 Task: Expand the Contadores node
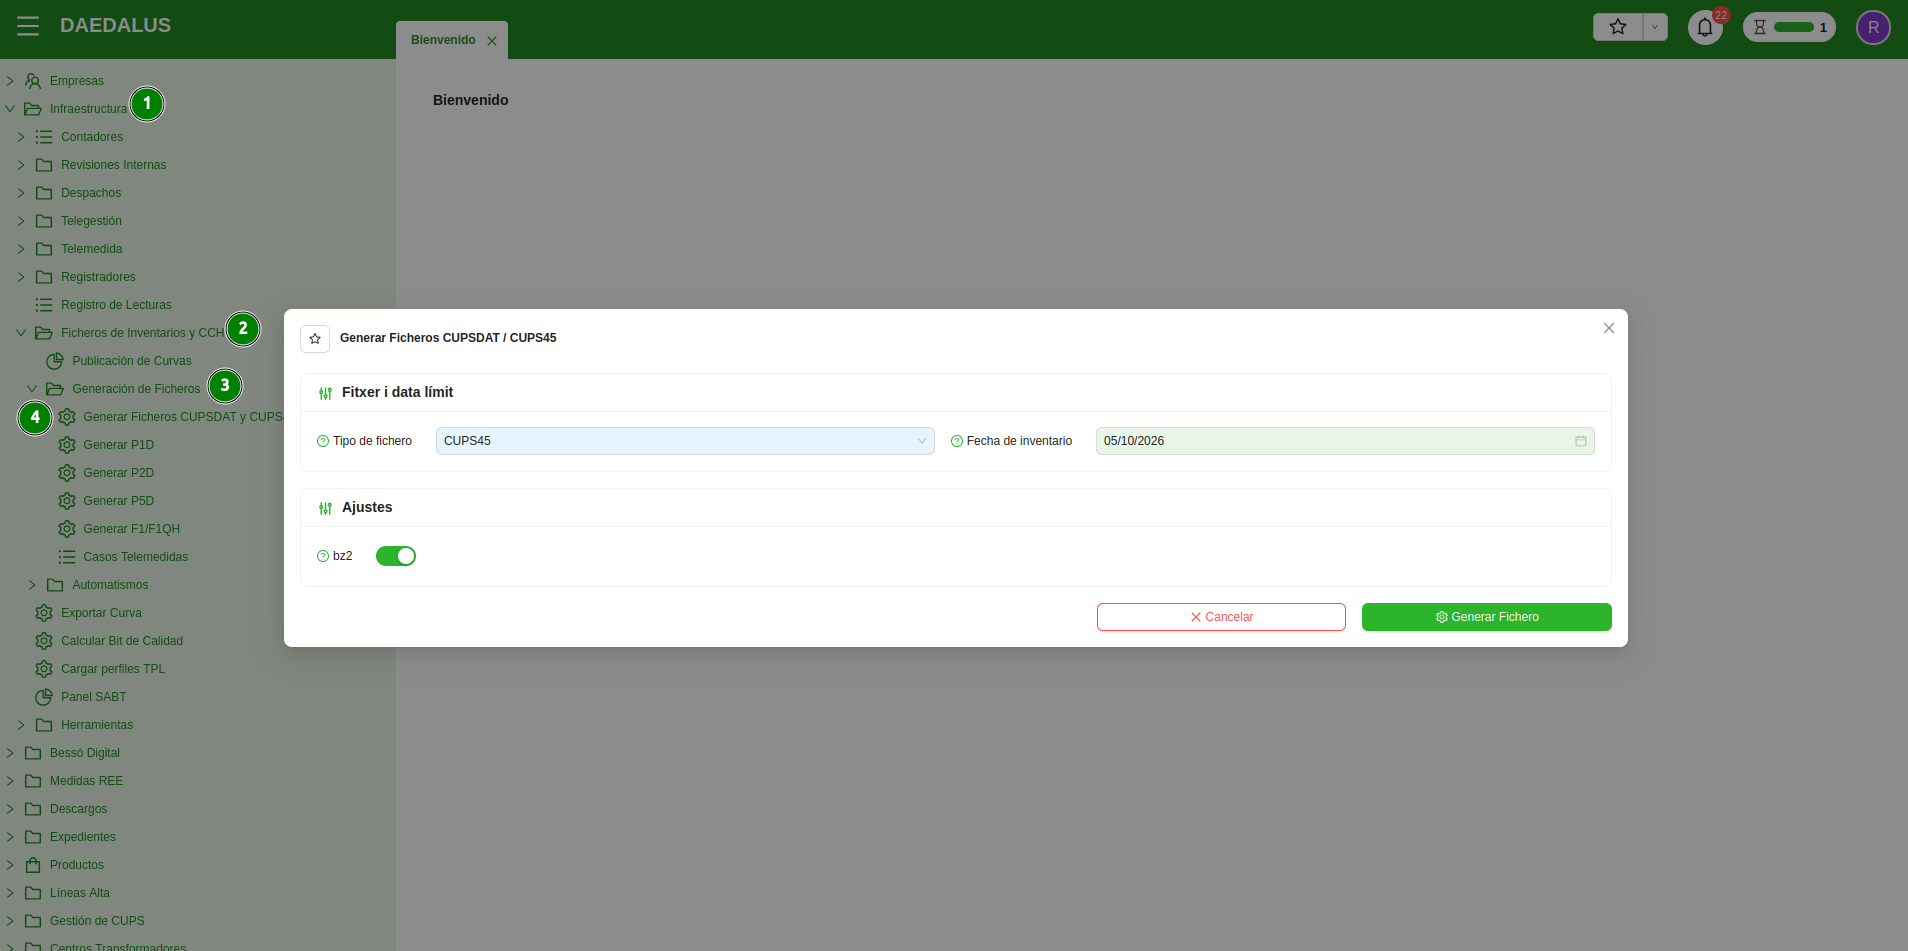point(21,137)
